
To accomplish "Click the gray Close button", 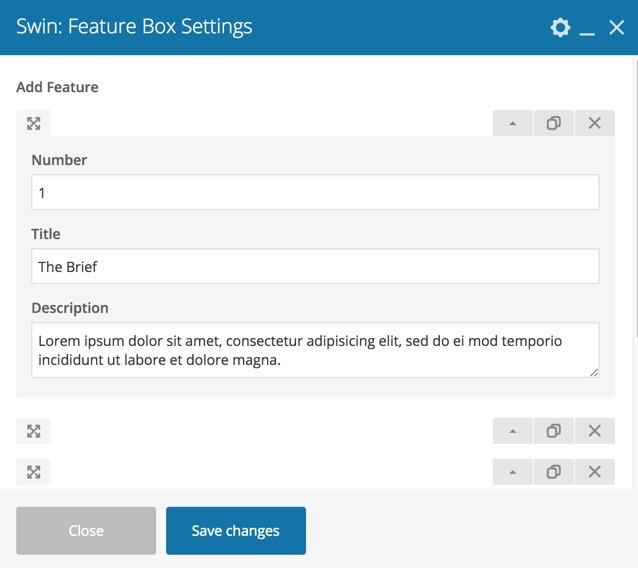I will click(x=86, y=531).
